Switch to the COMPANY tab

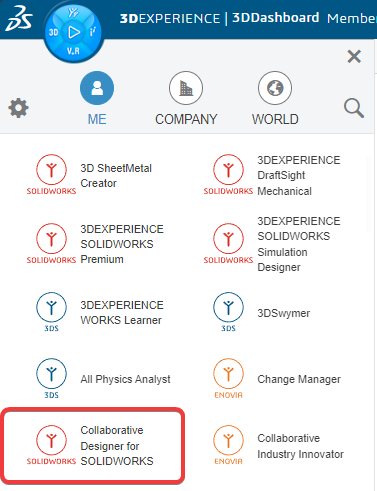(186, 98)
